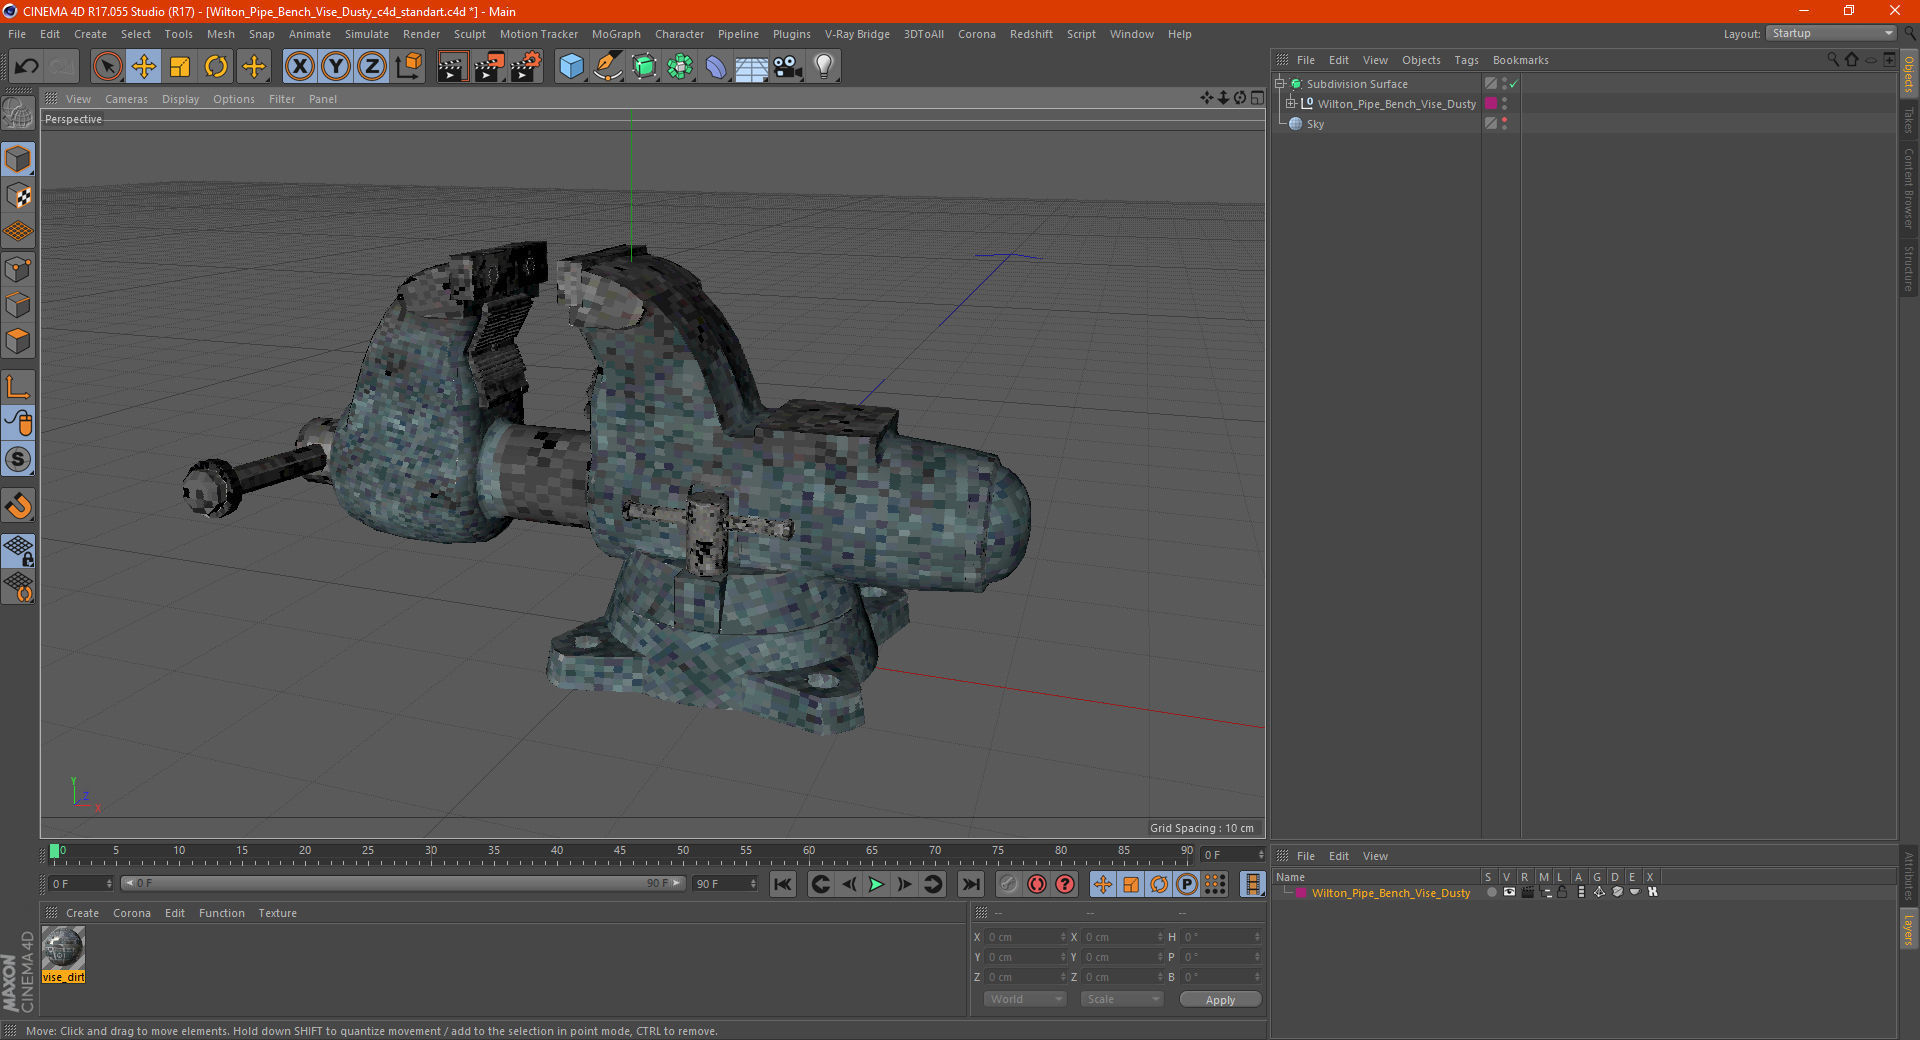Toggle X axis lock
Screen dimensions: 1920x1040
coord(299,67)
